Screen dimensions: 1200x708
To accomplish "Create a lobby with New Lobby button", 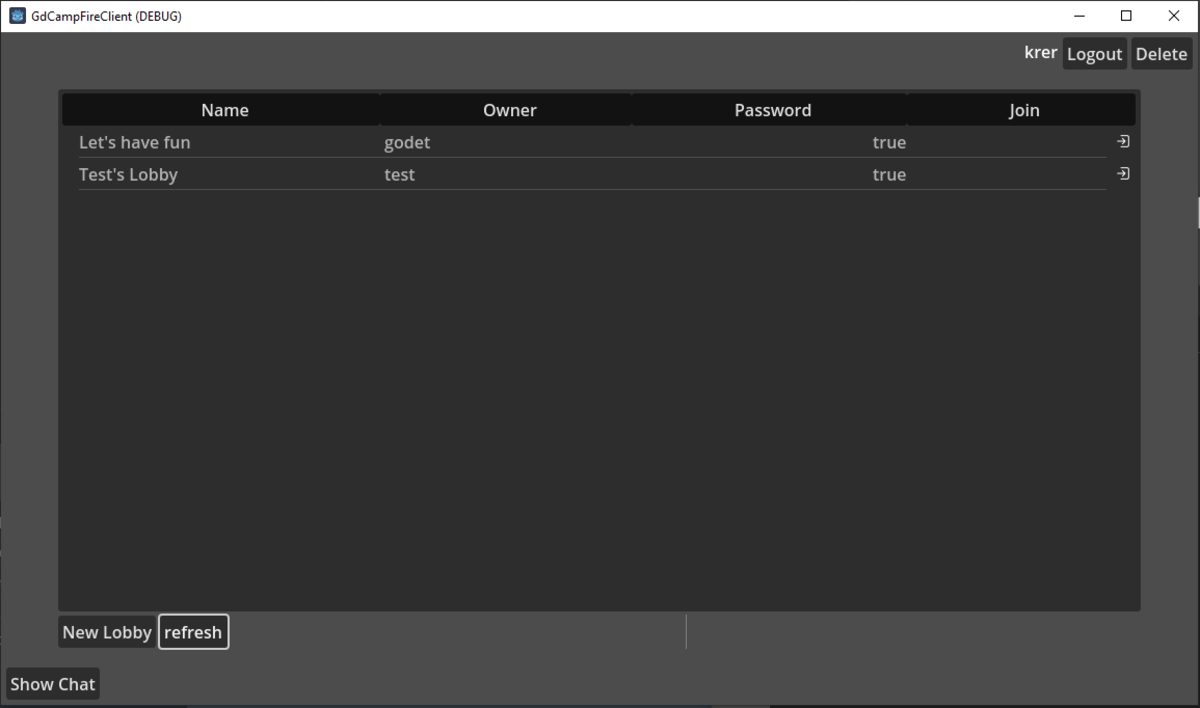I will click(107, 632).
